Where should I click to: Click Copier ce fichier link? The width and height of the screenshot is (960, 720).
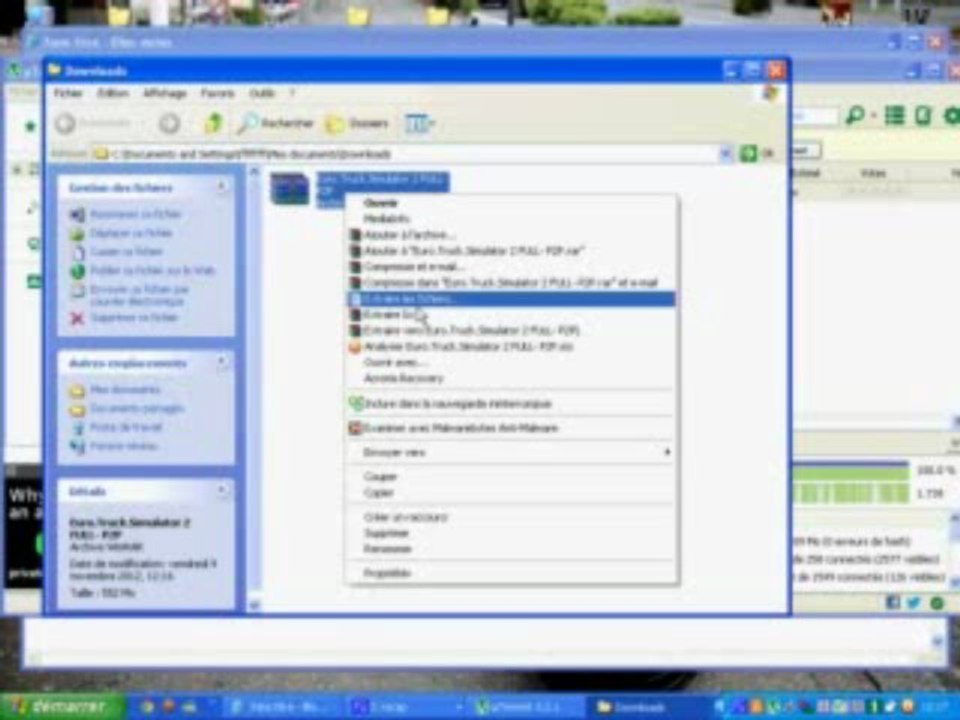pyautogui.click(x=127, y=252)
